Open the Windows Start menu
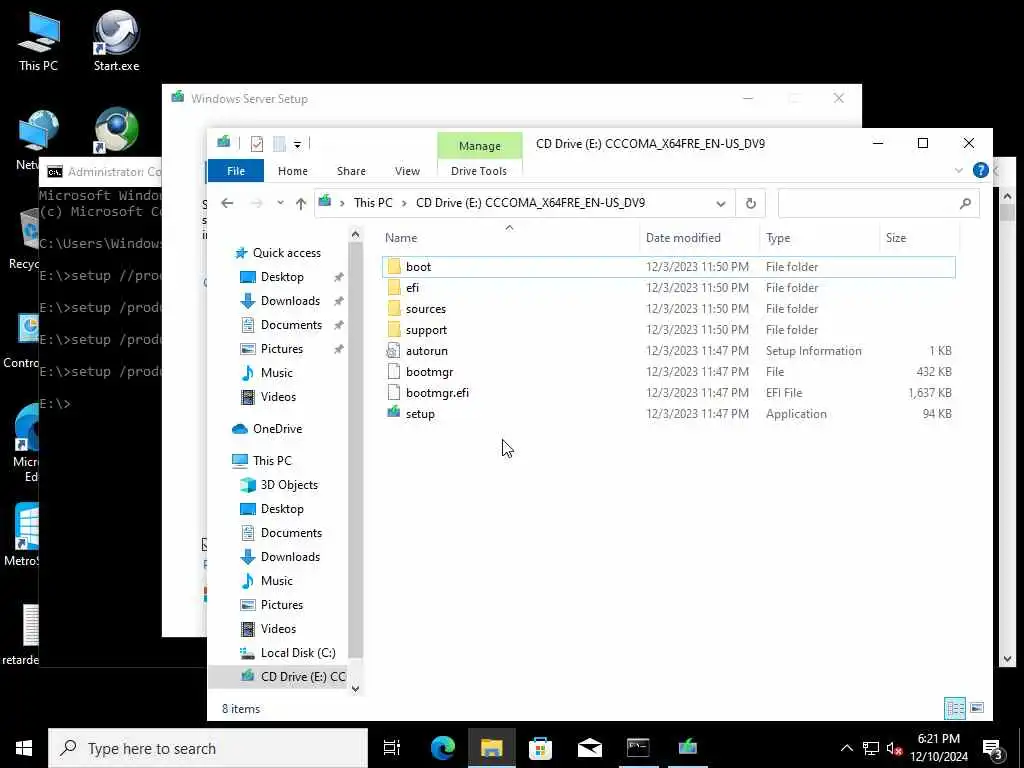Screen dimensions: 1024x768 [x=24, y=748]
